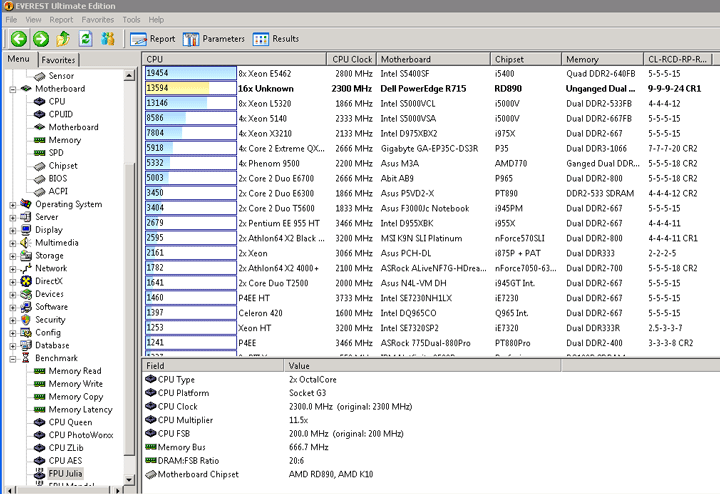Click the Memory column header
The height and width of the screenshot is (494, 720).
coord(602,59)
